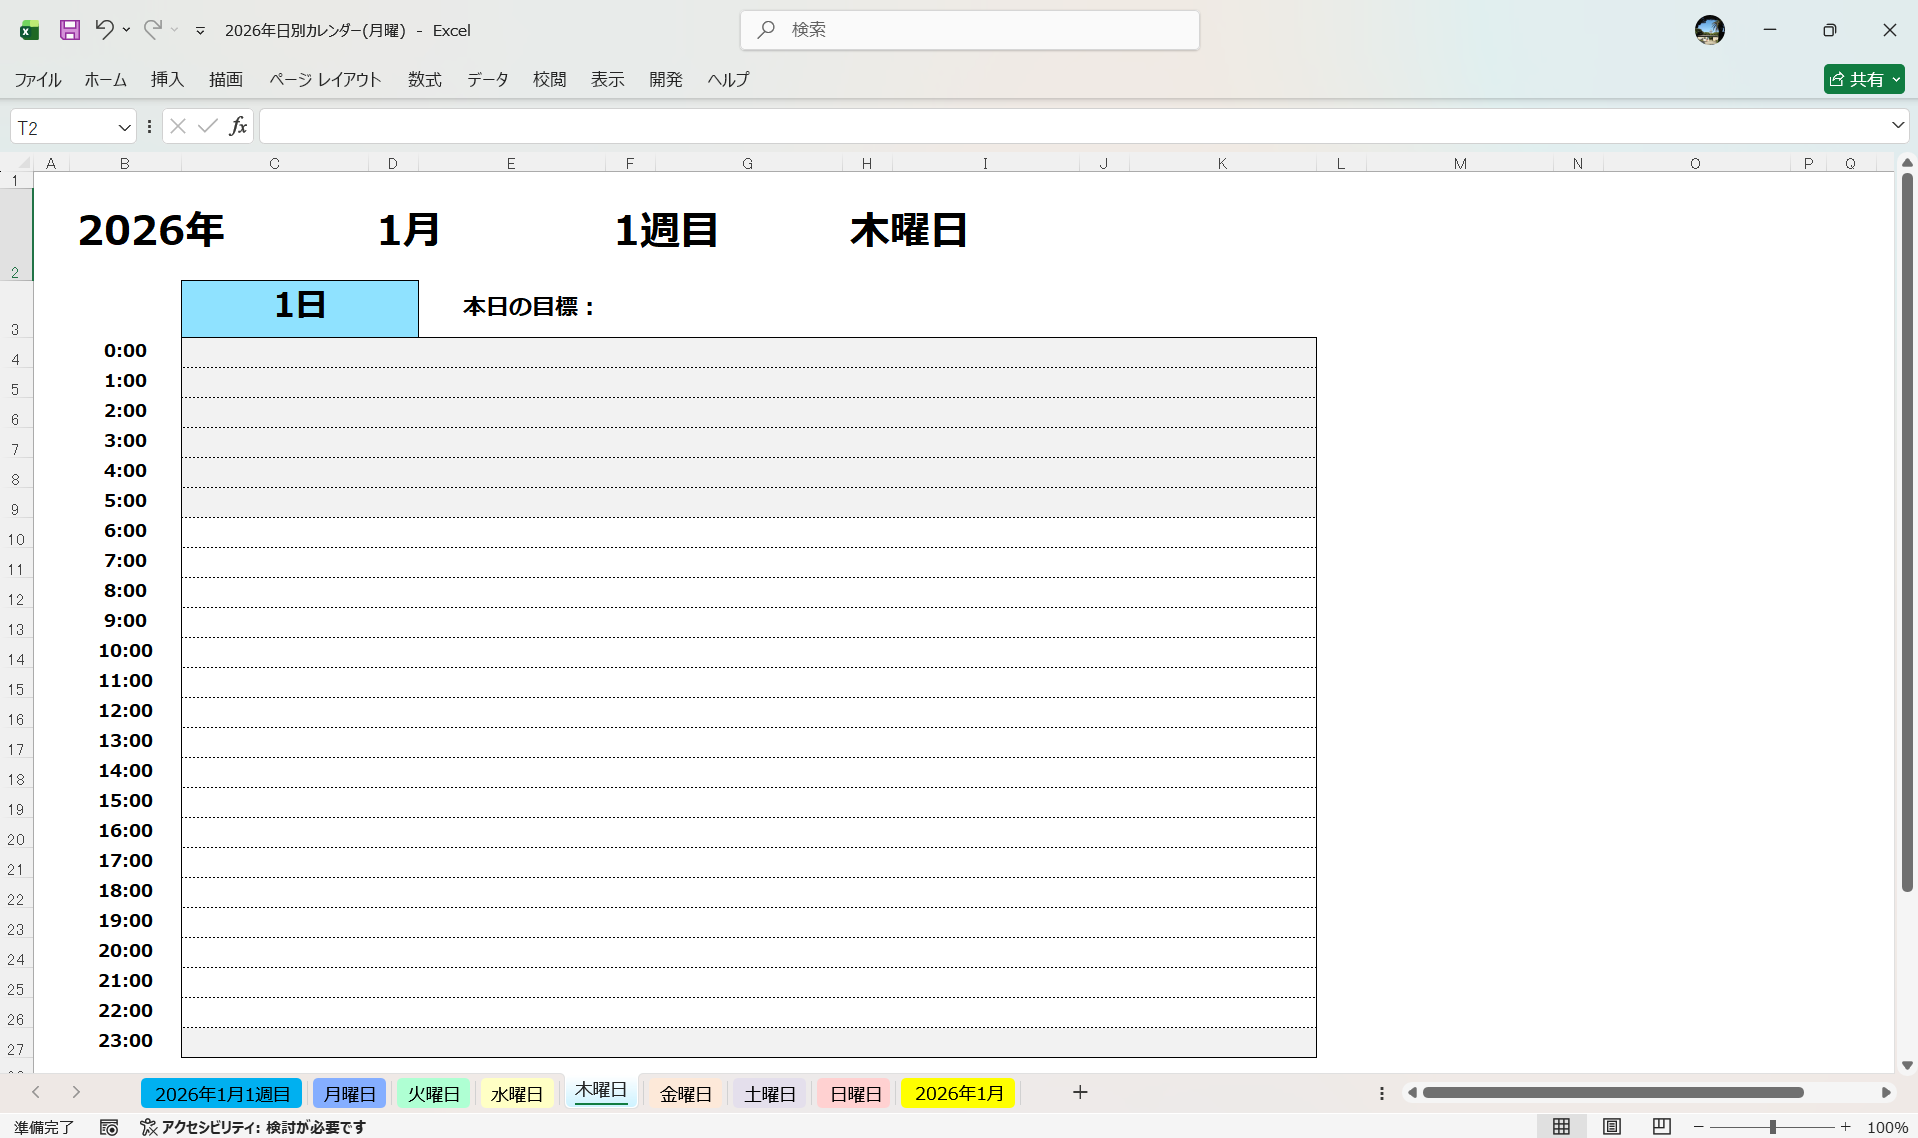The height and width of the screenshot is (1138, 1918).
Task: Open the Accessibility checker status icon
Action: pyautogui.click(x=149, y=1127)
